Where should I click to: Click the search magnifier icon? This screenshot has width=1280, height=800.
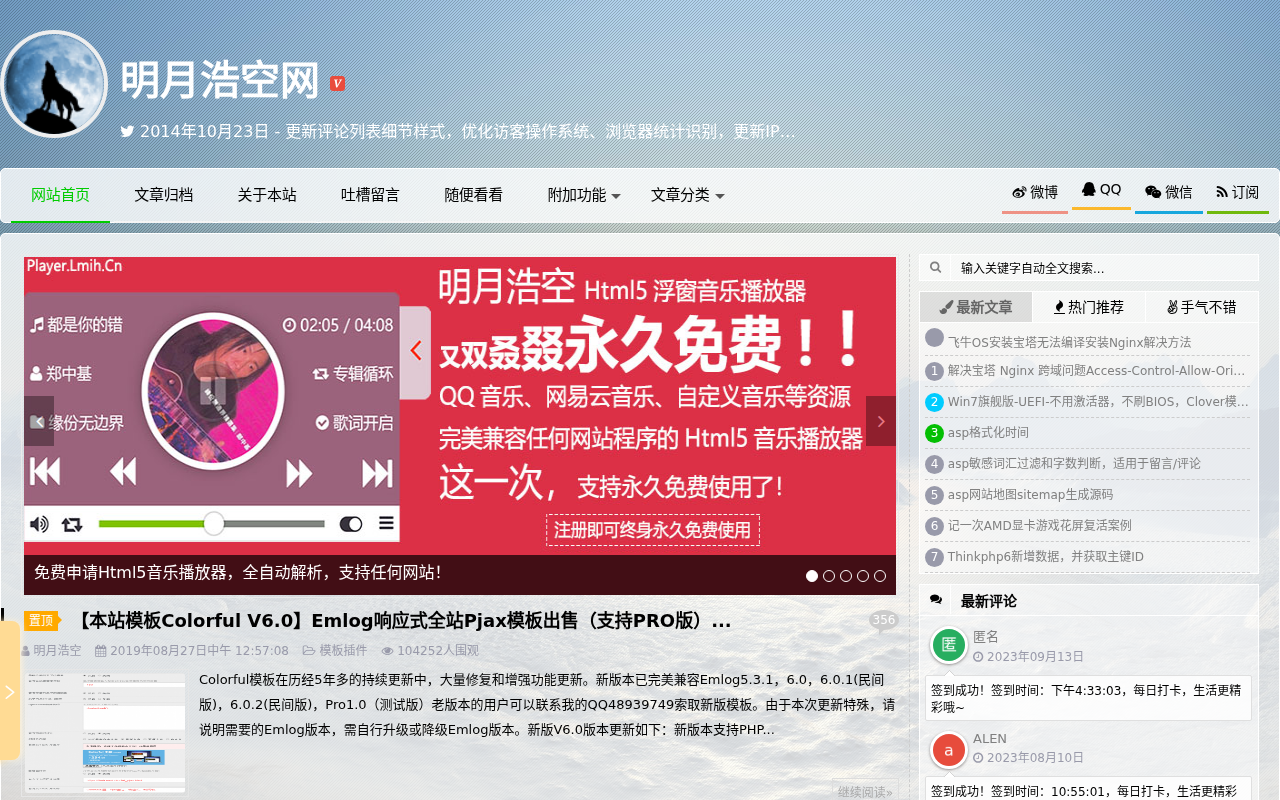(x=936, y=268)
